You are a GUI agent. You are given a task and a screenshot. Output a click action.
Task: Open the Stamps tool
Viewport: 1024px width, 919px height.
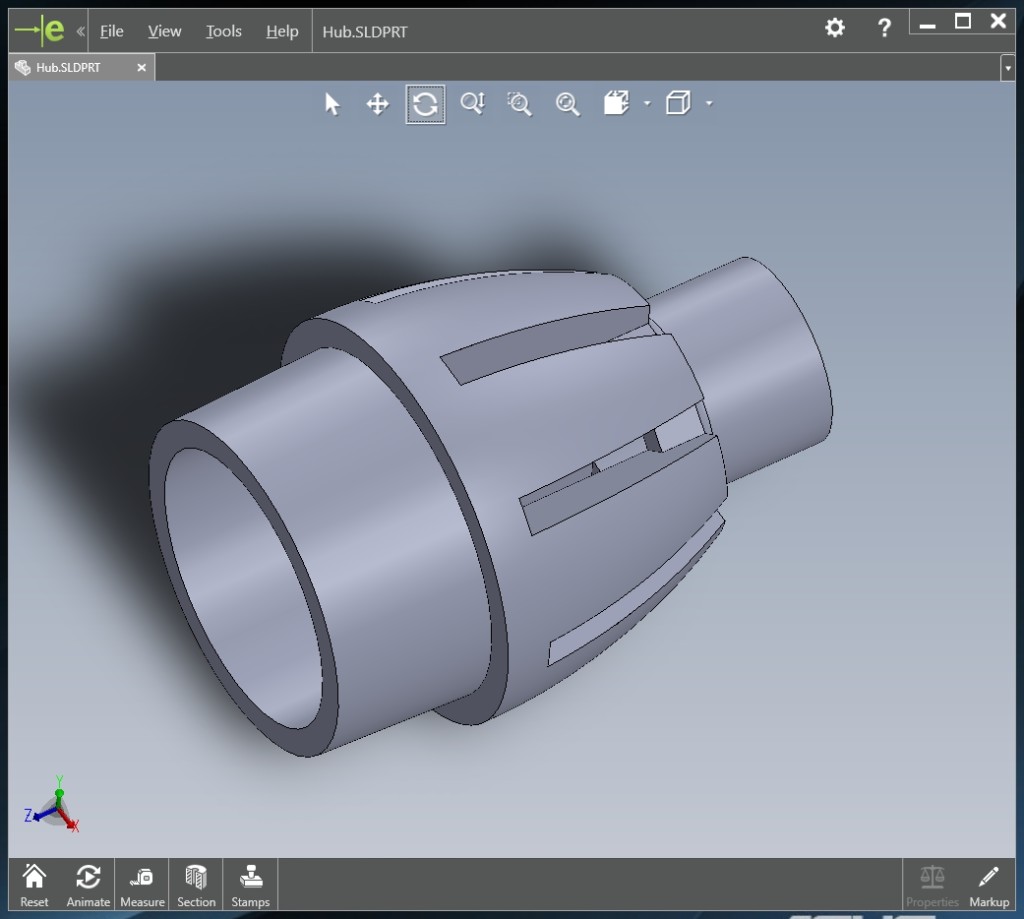(250, 885)
